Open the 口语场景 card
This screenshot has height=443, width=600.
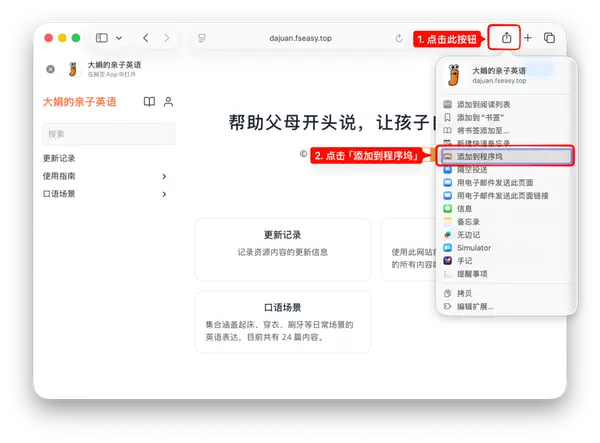pos(283,322)
